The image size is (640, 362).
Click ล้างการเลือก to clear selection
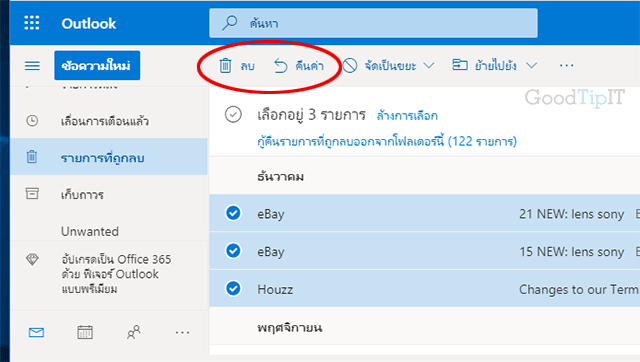(407, 115)
